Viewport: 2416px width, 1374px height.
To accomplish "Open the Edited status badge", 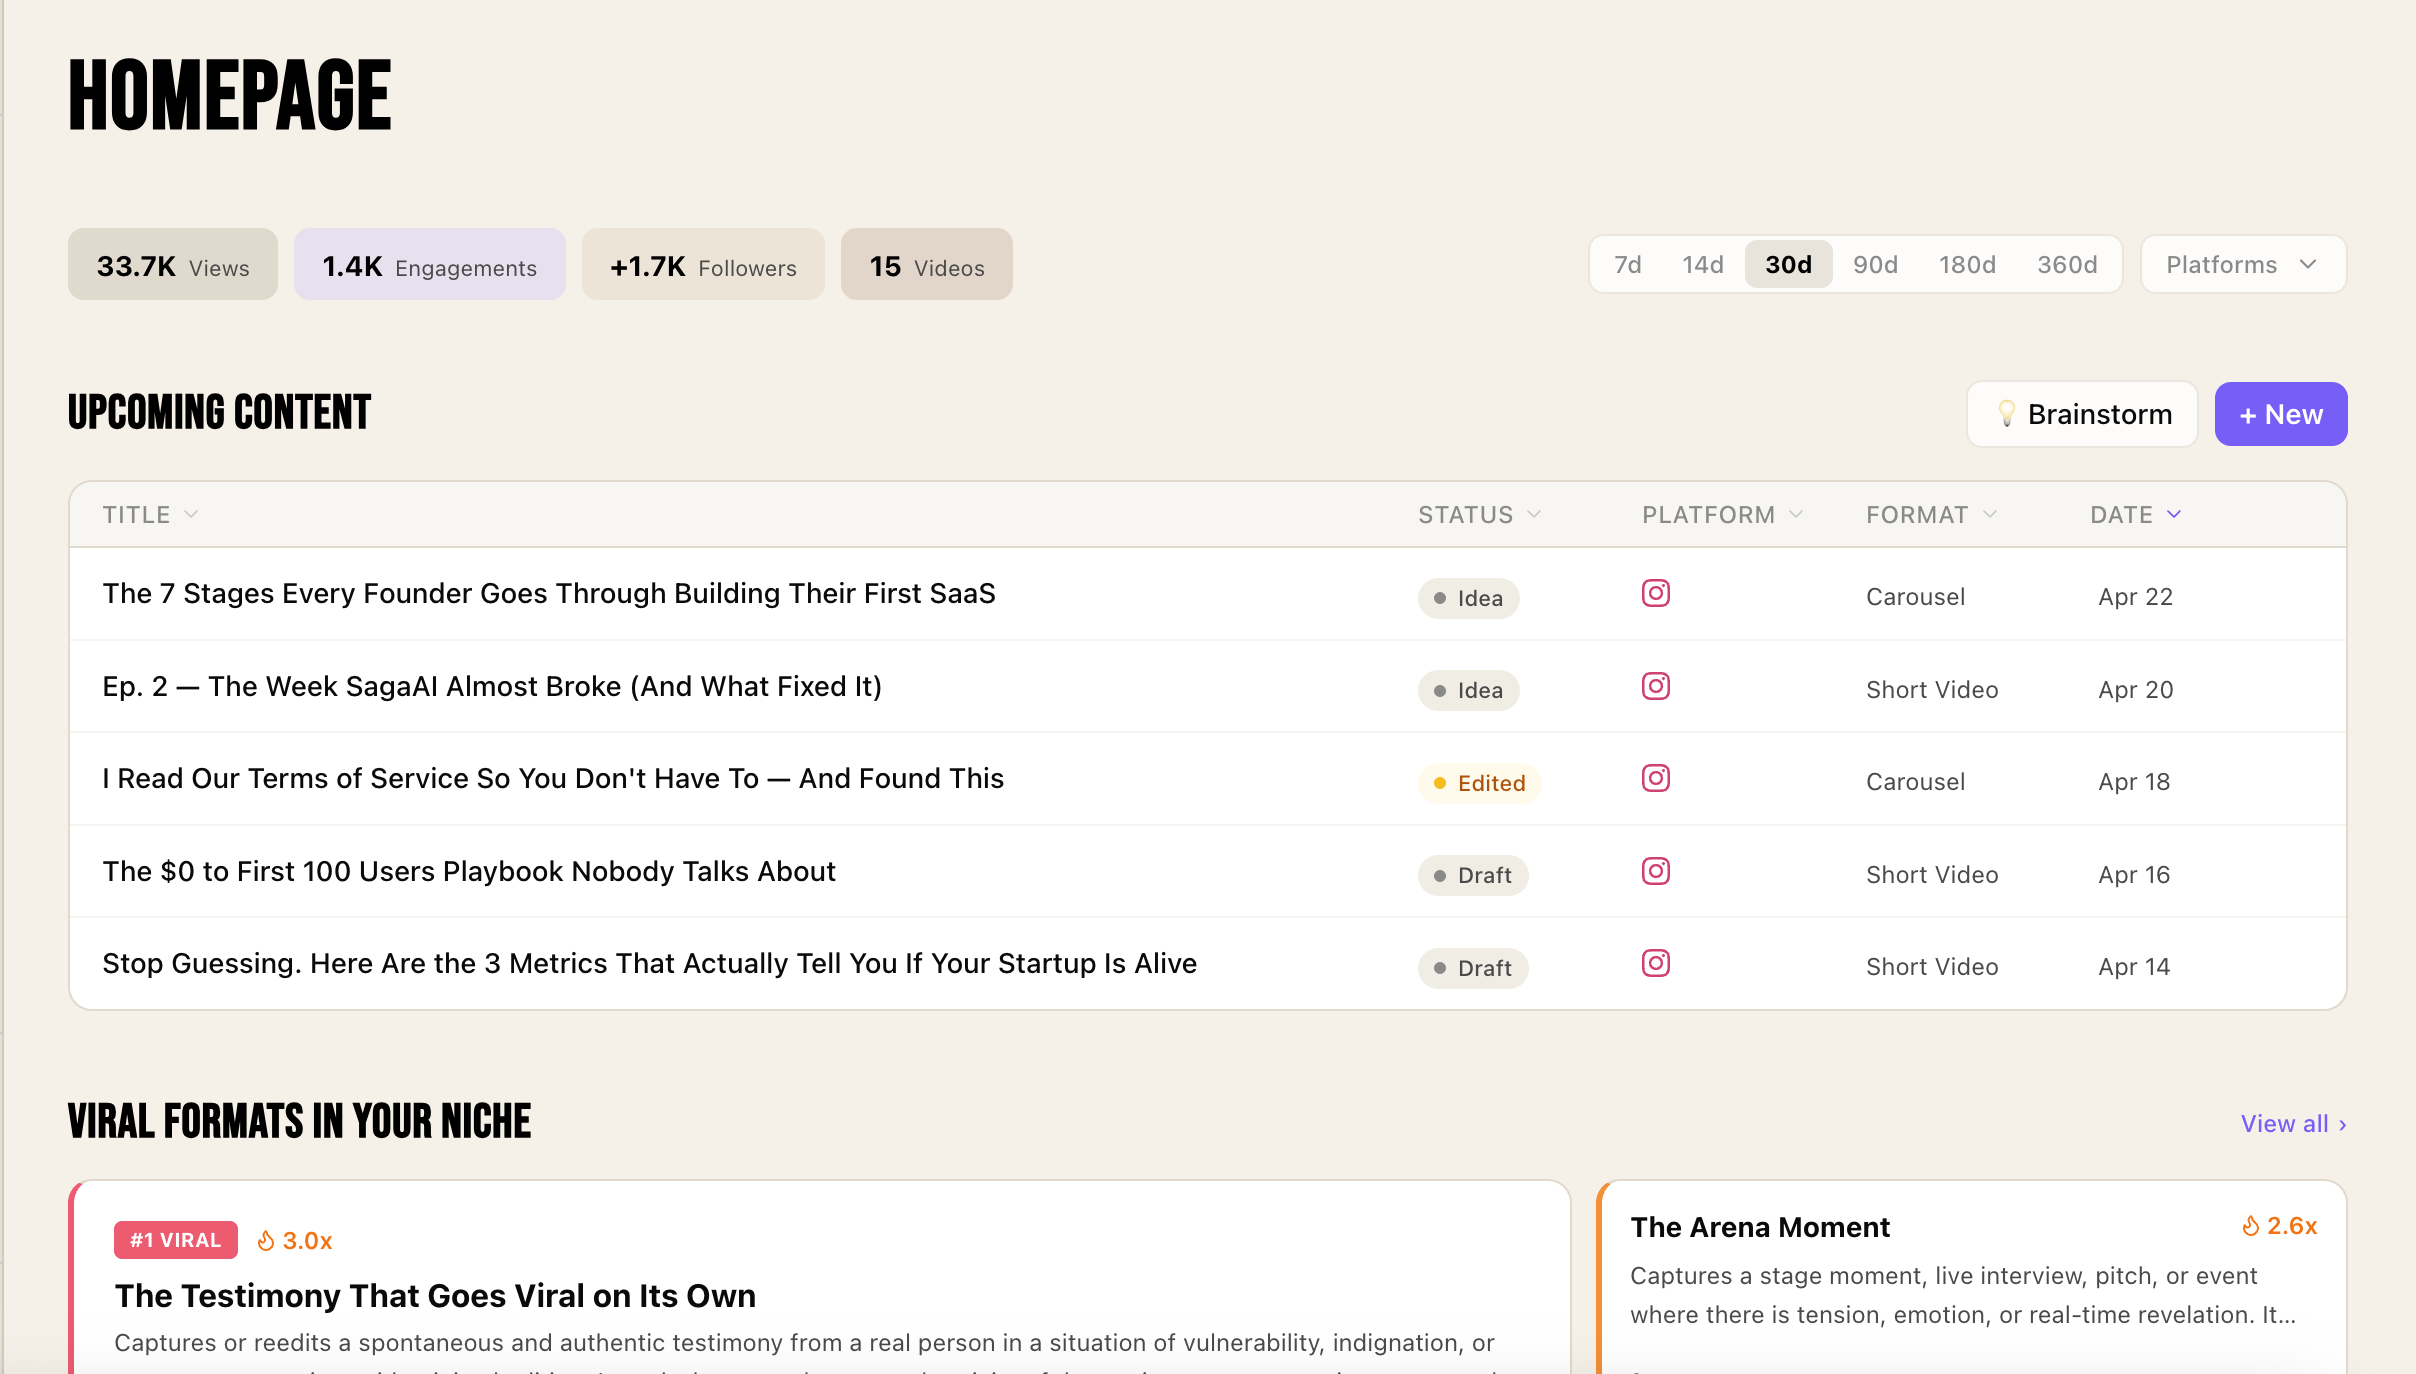I will tap(1479, 783).
